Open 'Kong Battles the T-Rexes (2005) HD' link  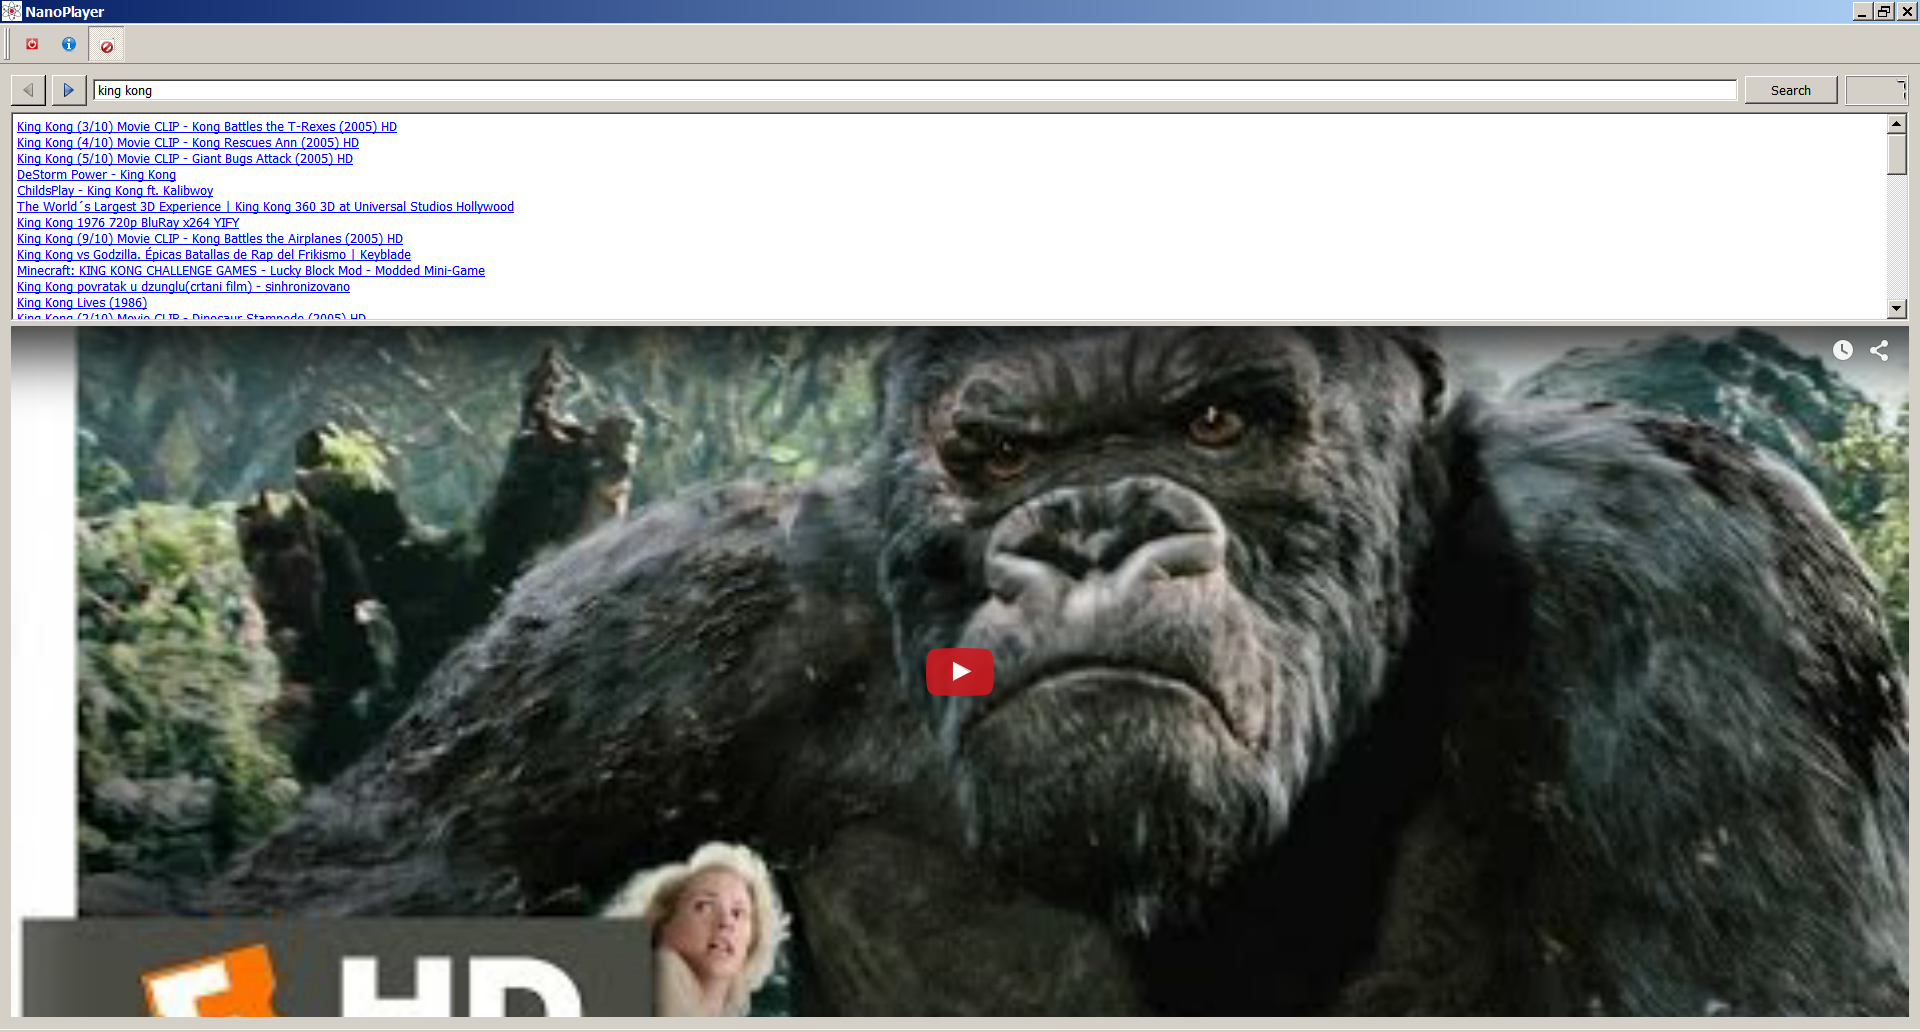pos(207,127)
